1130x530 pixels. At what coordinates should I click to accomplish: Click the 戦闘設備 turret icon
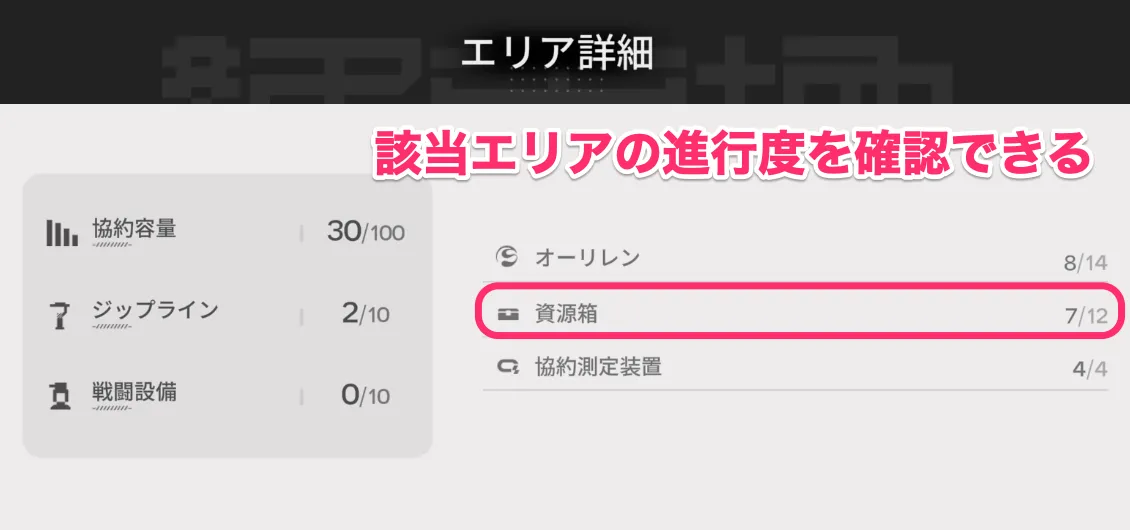pyautogui.click(x=58, y=396)
